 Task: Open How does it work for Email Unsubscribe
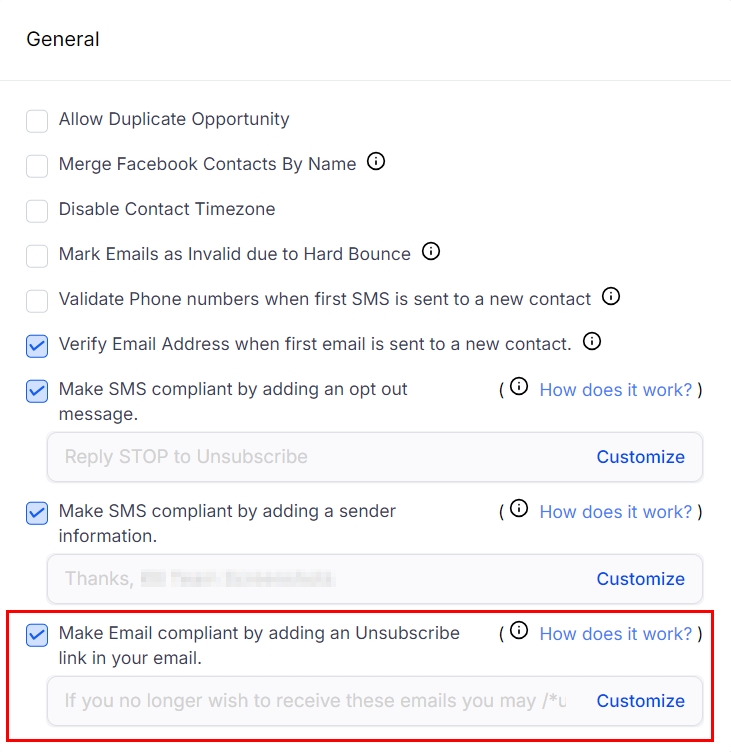click(615, 633)
